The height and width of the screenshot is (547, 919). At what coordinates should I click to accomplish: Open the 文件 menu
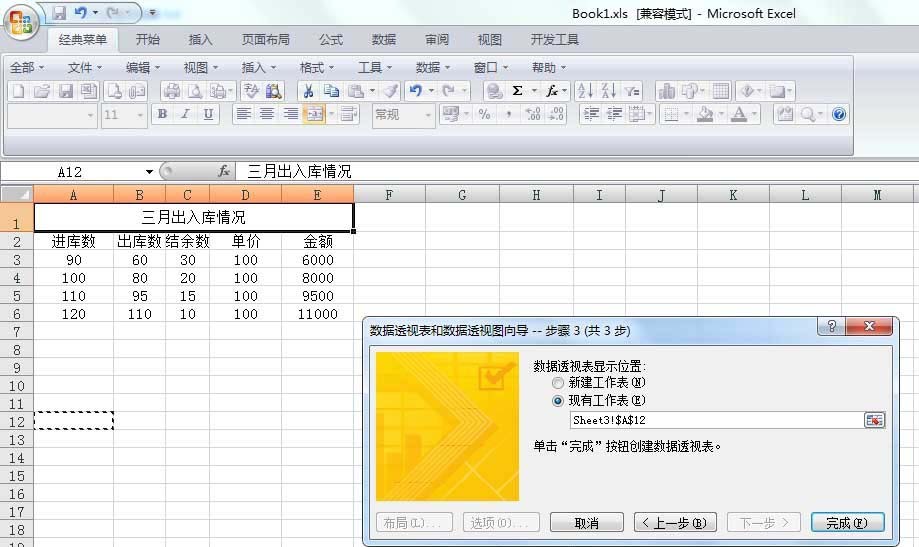(x=84, y=67)
